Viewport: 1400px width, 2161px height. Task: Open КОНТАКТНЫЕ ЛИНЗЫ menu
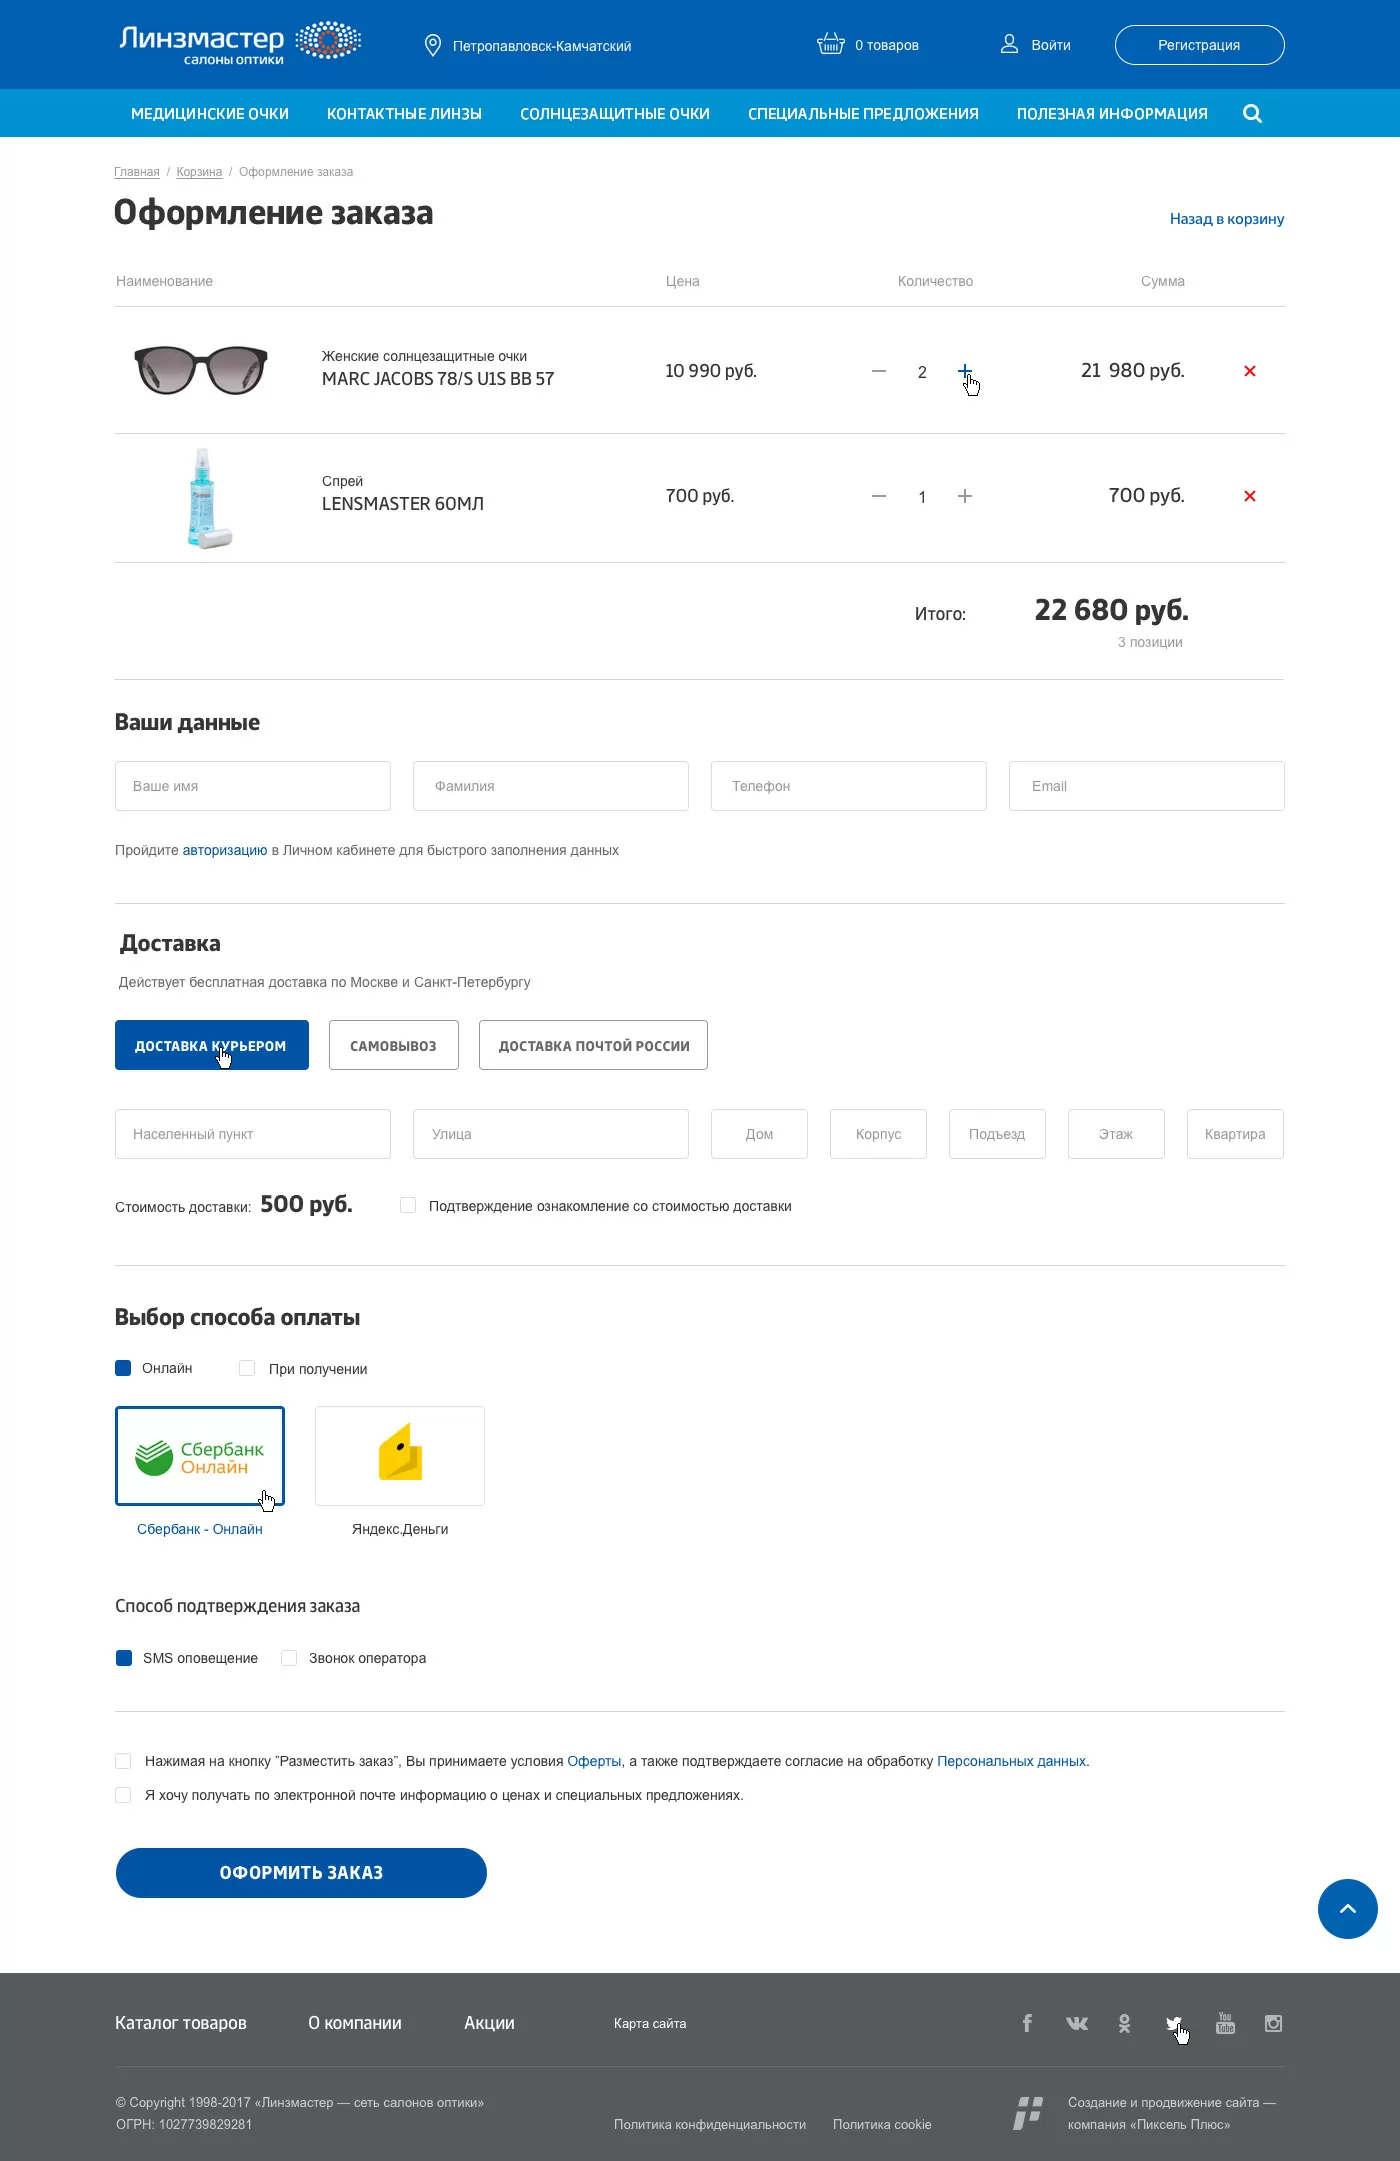[404, 114]
